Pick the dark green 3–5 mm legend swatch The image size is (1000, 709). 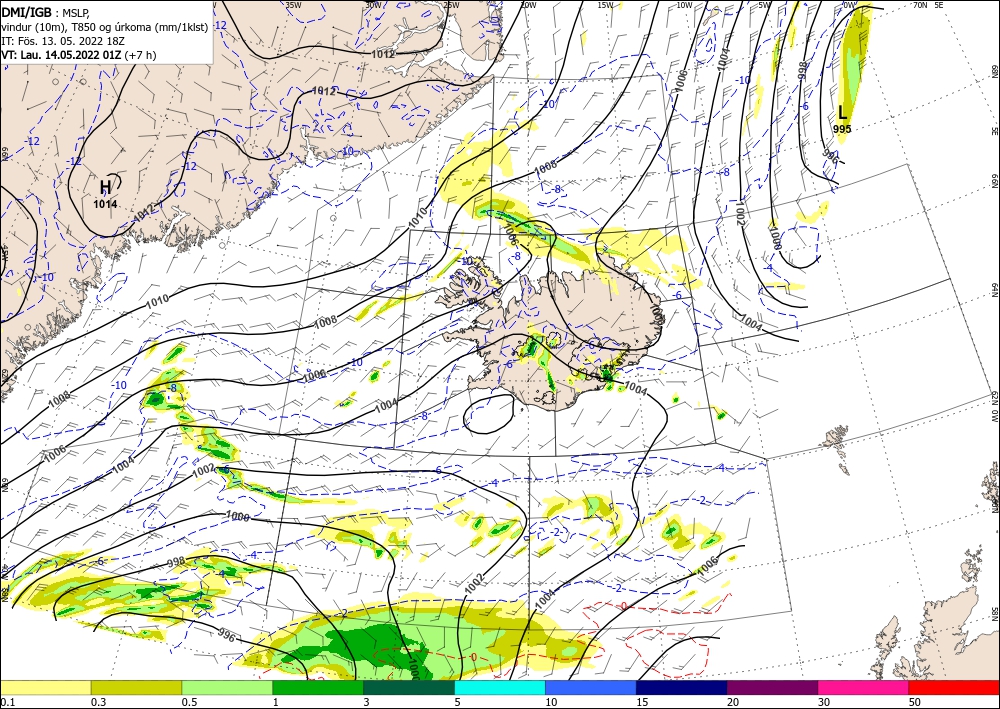point(409,687)
